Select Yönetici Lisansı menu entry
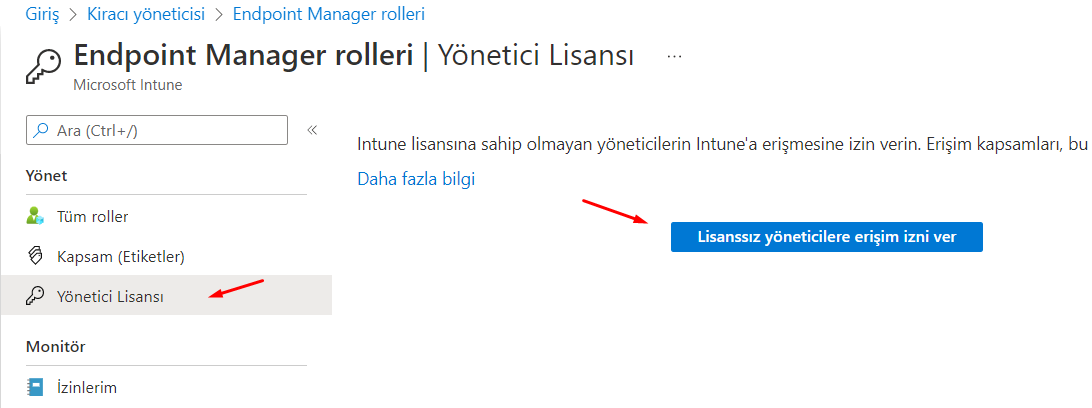The height and width of the screenshot is (408, 1092). [110, 297]
